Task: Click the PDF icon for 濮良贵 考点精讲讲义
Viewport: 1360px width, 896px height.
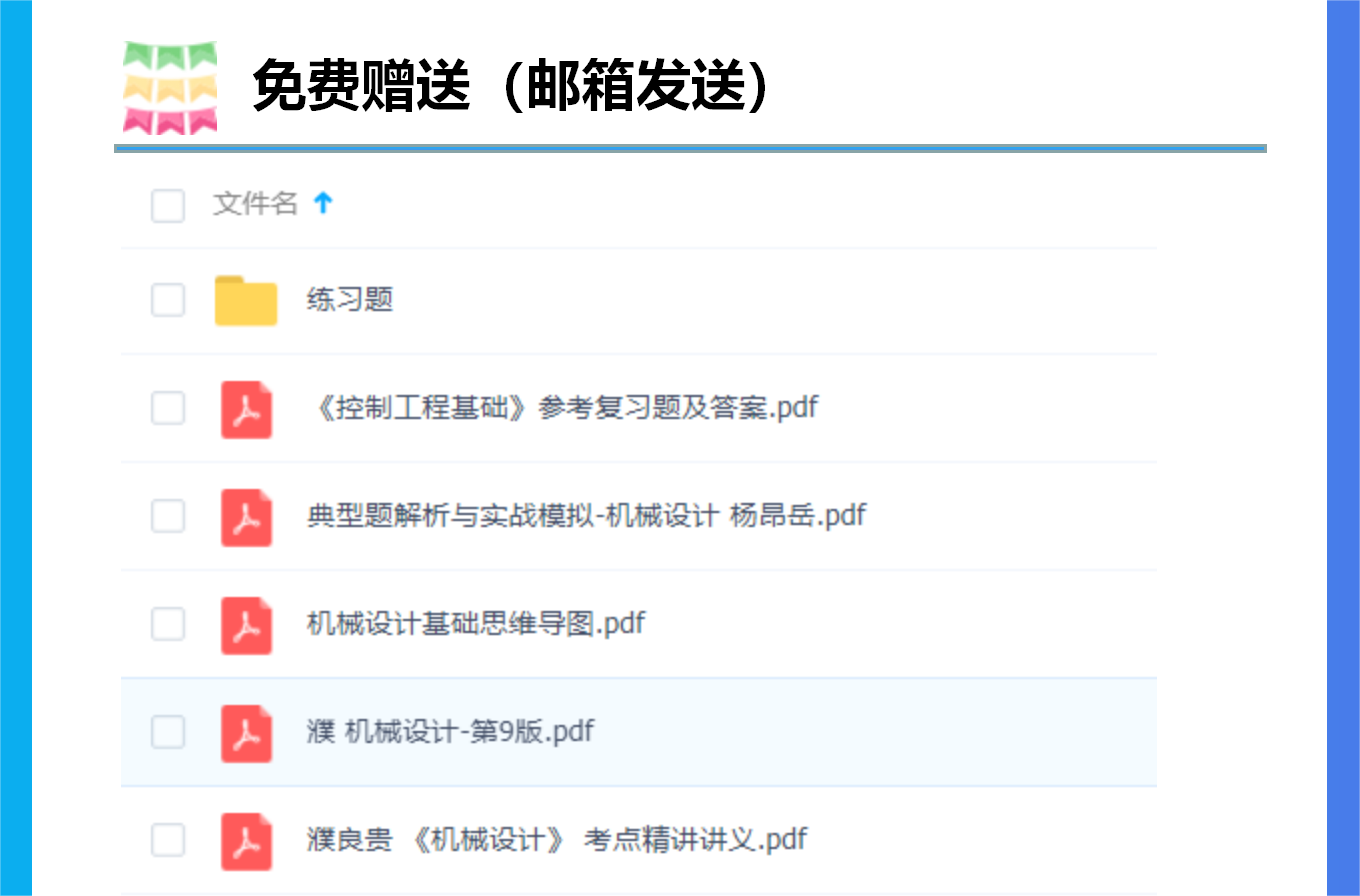Action: 246,841
